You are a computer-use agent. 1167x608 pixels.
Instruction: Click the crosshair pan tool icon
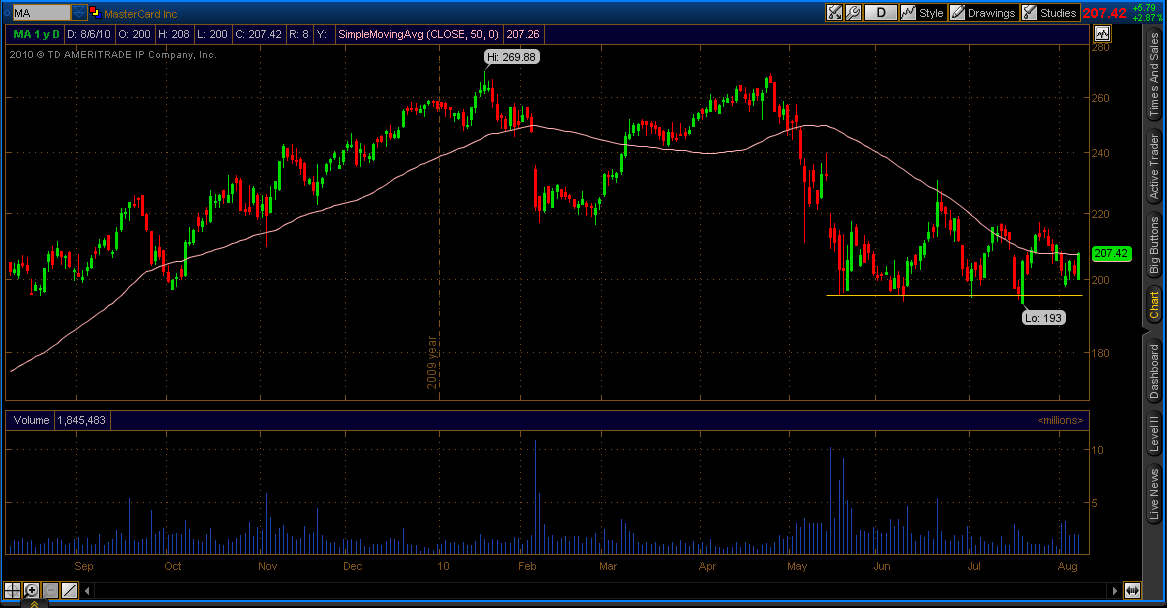click(12, 591)
